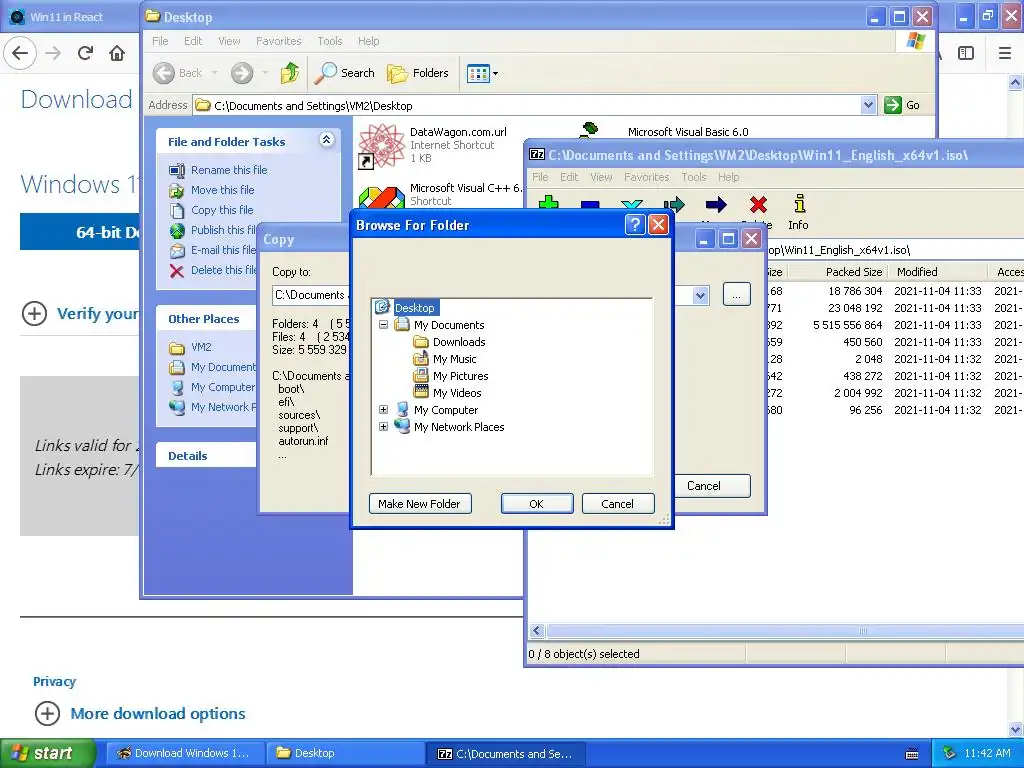Expand More download options on web page
Screen dimensions: 1024x768
tap(140, 713)
